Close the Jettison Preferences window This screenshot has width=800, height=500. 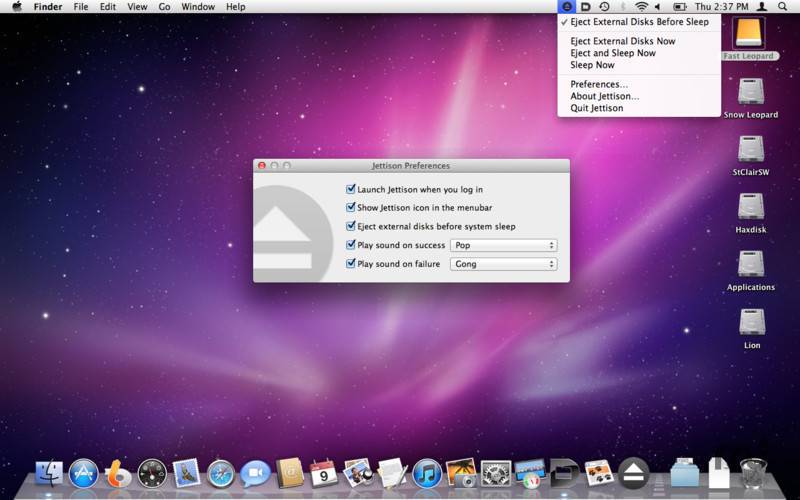[x=262, y=165]
